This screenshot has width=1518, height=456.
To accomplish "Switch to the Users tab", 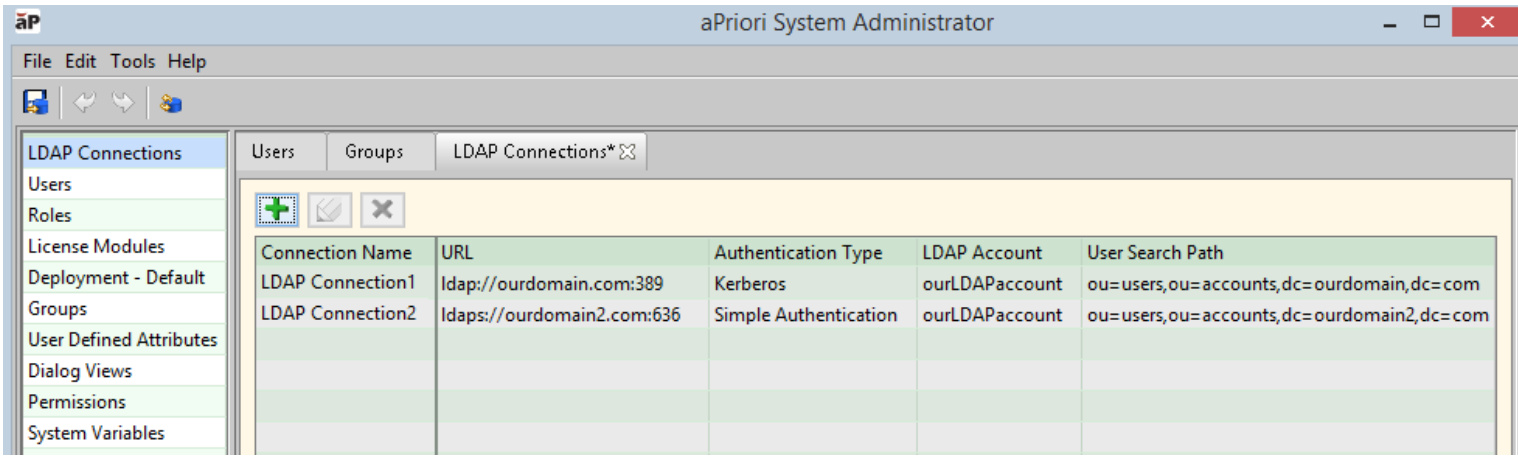I will pyautogui.click(x=273, y=152).
